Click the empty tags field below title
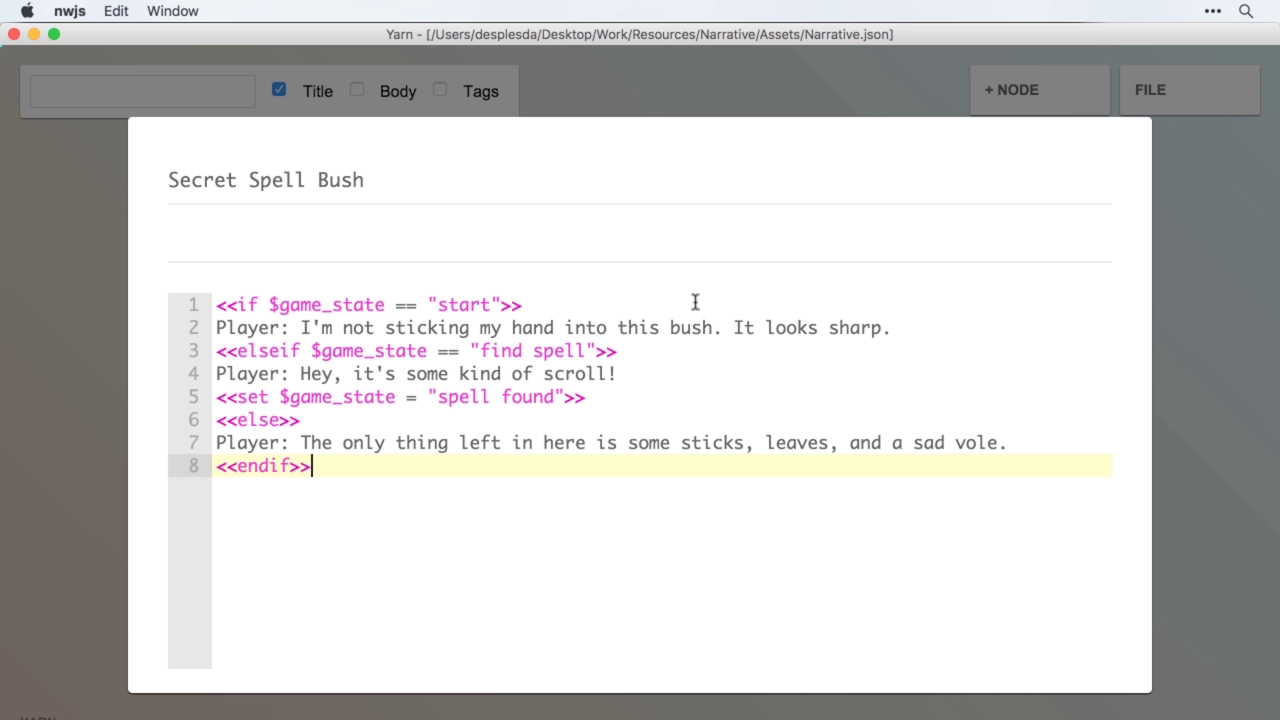 pos(640,234)
